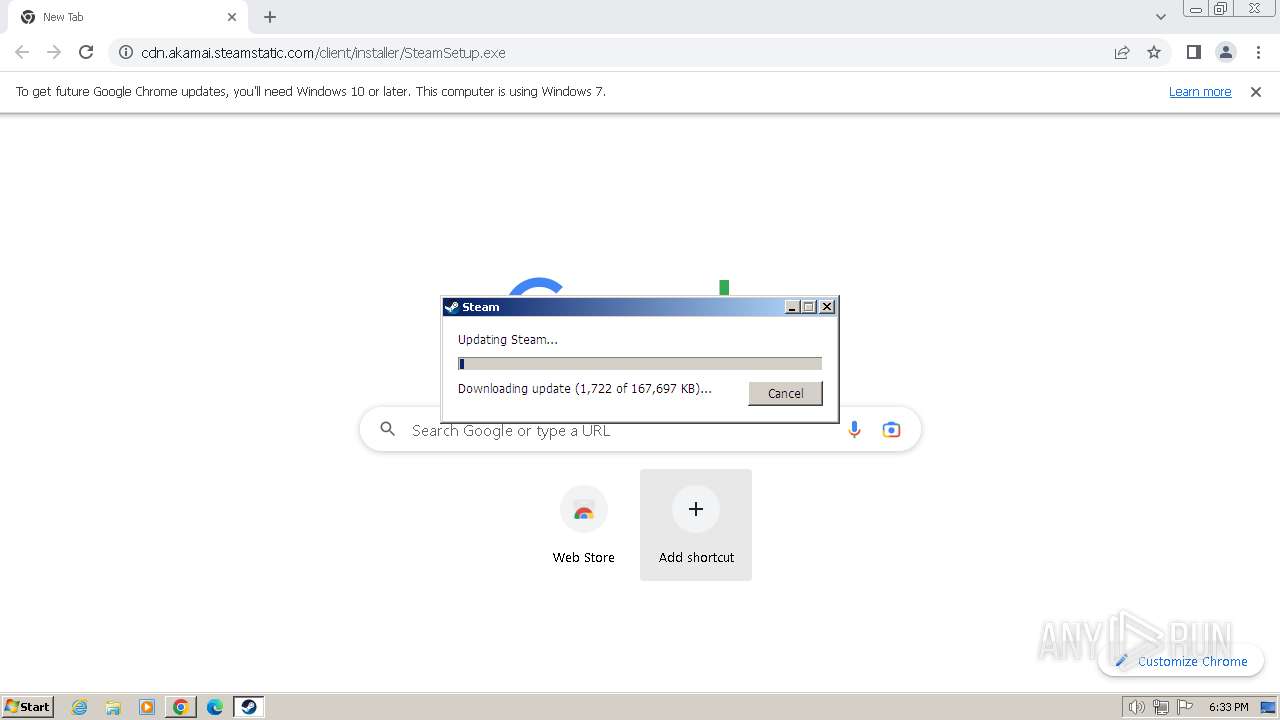Bookmark this tab with the star
Viewport: 1280px width, 720px height.
tap(1154, 52)
